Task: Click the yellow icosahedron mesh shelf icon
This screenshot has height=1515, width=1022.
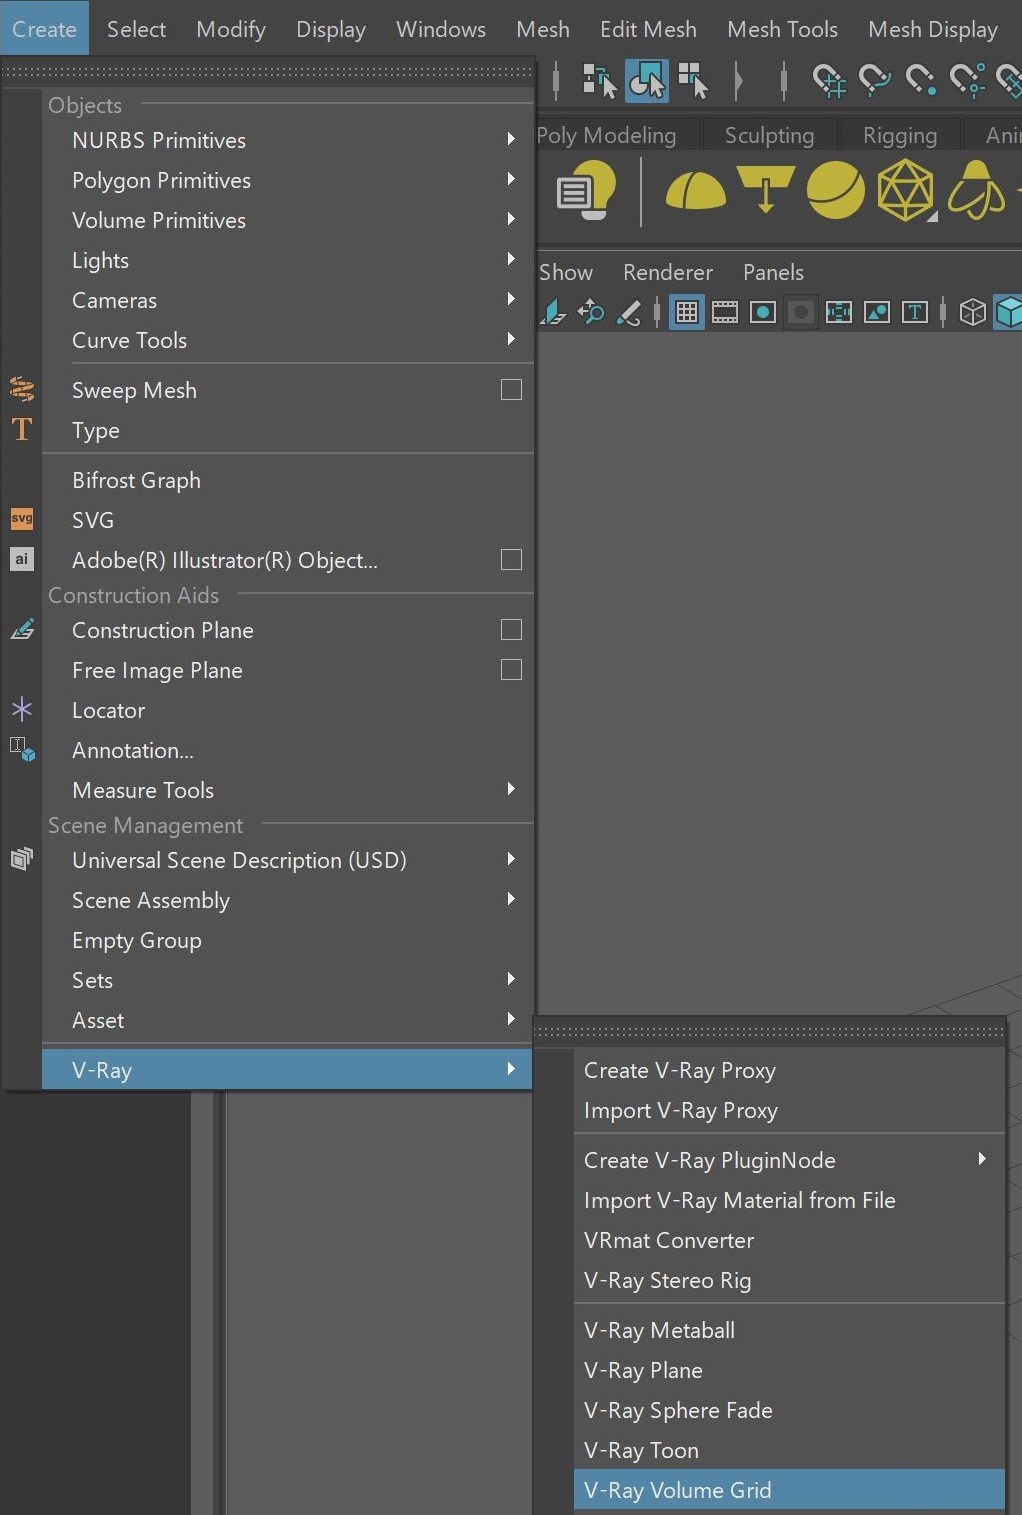Action: click(906, 190)
